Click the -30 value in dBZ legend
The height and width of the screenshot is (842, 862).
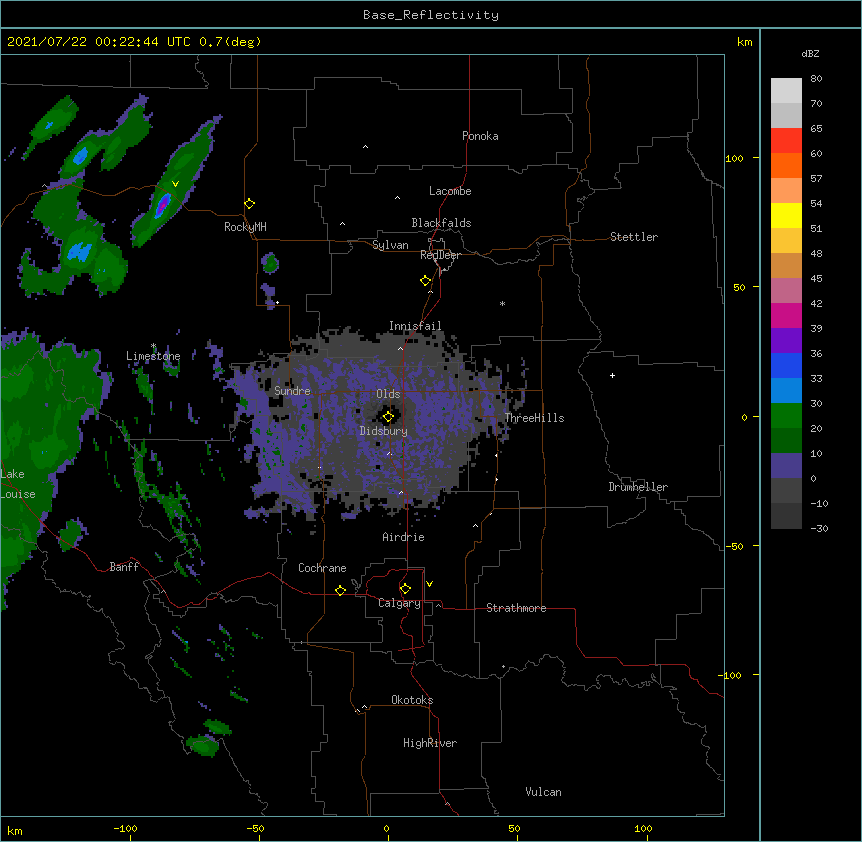[x=819, y=528]
